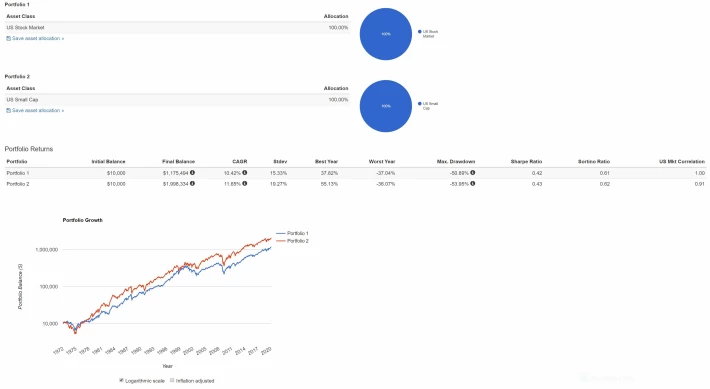710x389 pixels.
Task: Click the Final Balance column header
Action: (x=178, y=162)
